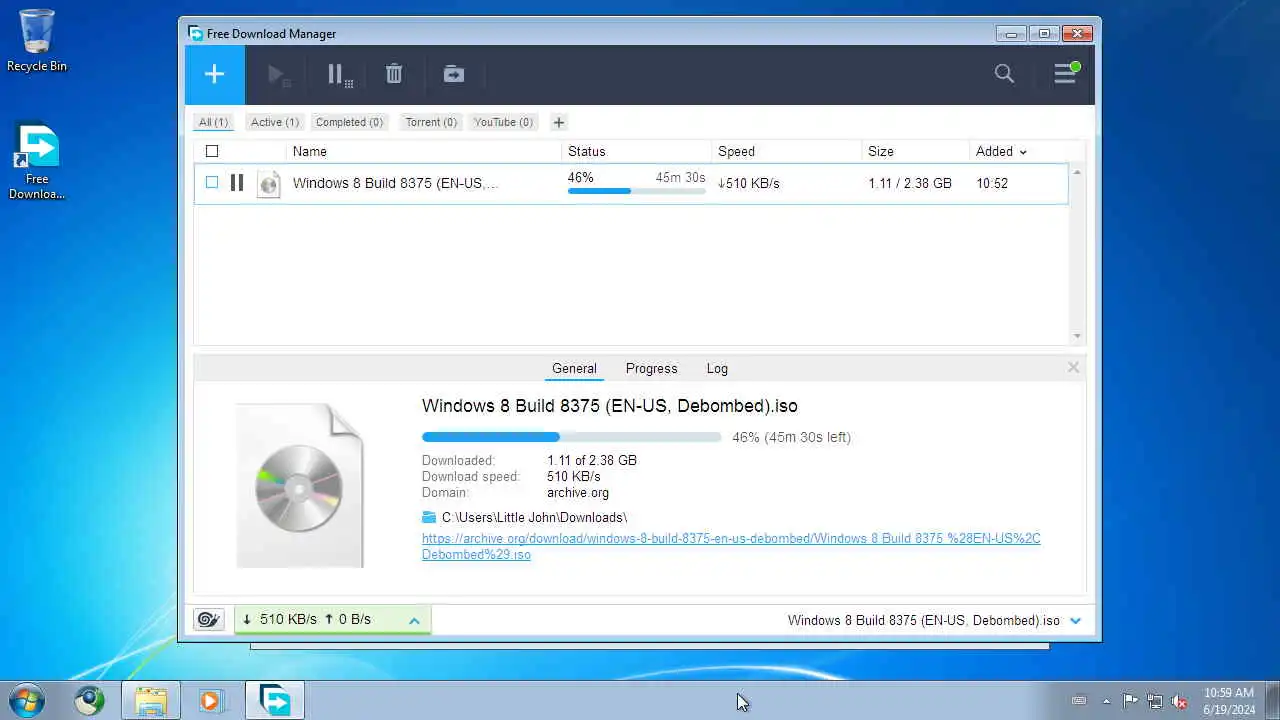This screenshot has height=720, width=1280.
Task: Sort by the Size column header
Action: (881, 151)
